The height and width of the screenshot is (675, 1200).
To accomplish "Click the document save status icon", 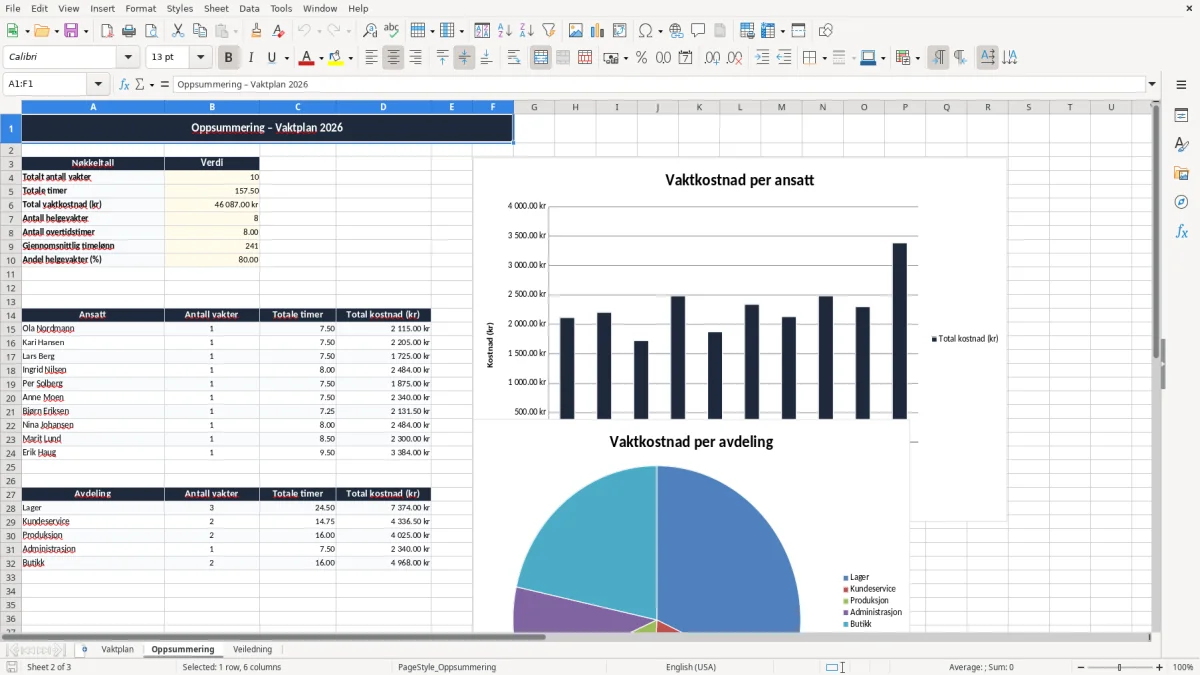I will (12, 667).
